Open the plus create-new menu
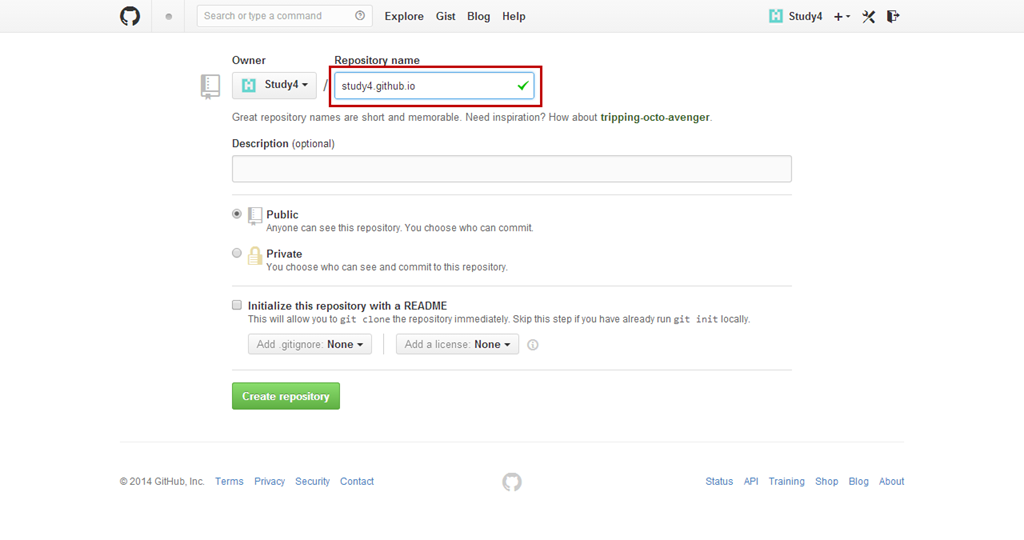The image size is (1024, 540). pyautogui.click(x=842, y=16)
